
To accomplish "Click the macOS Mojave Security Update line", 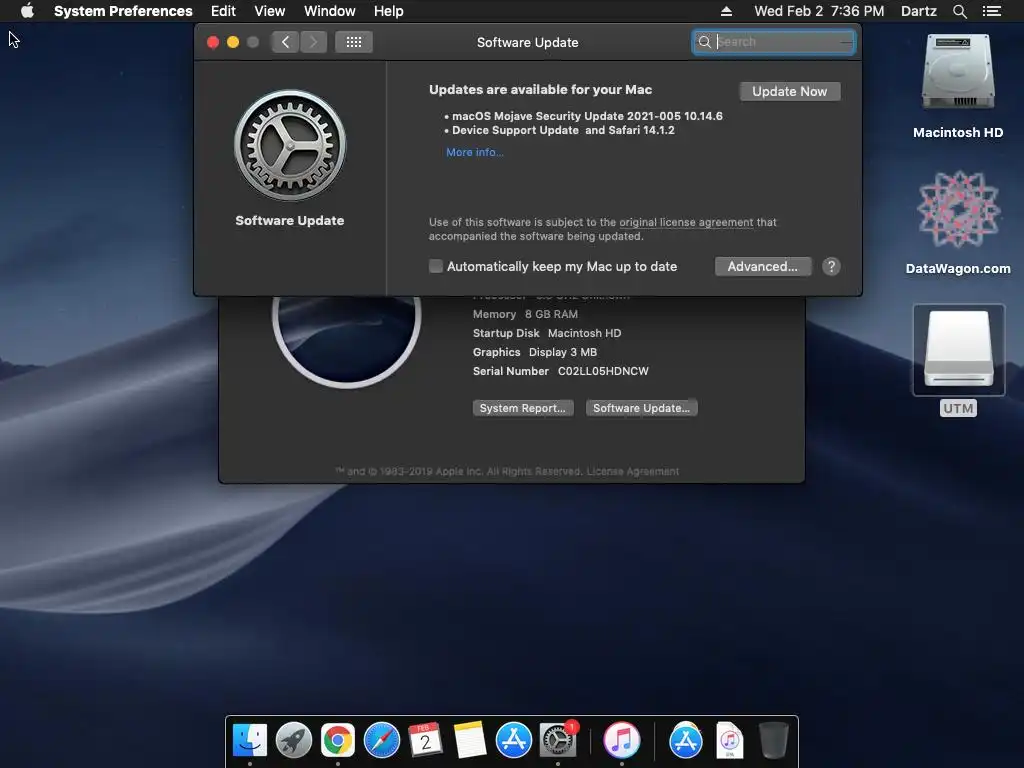I will (x=587, y=116).
